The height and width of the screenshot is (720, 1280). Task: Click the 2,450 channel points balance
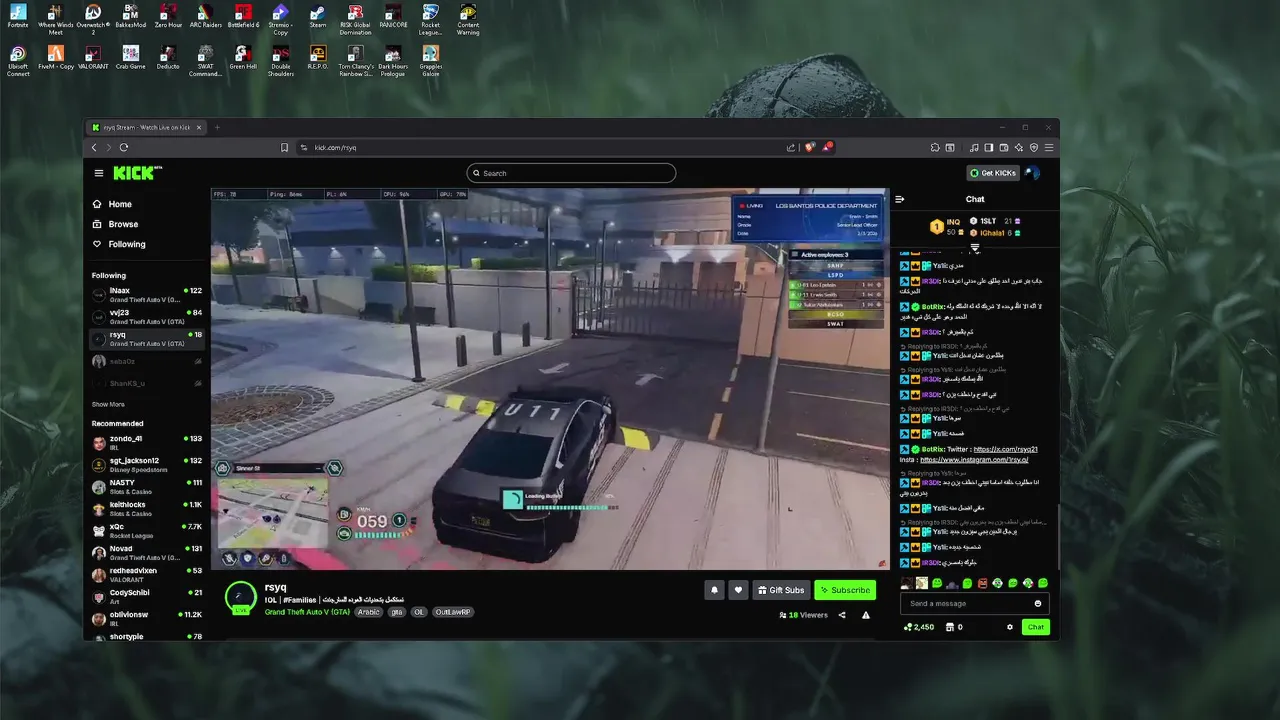pos(918,627)
